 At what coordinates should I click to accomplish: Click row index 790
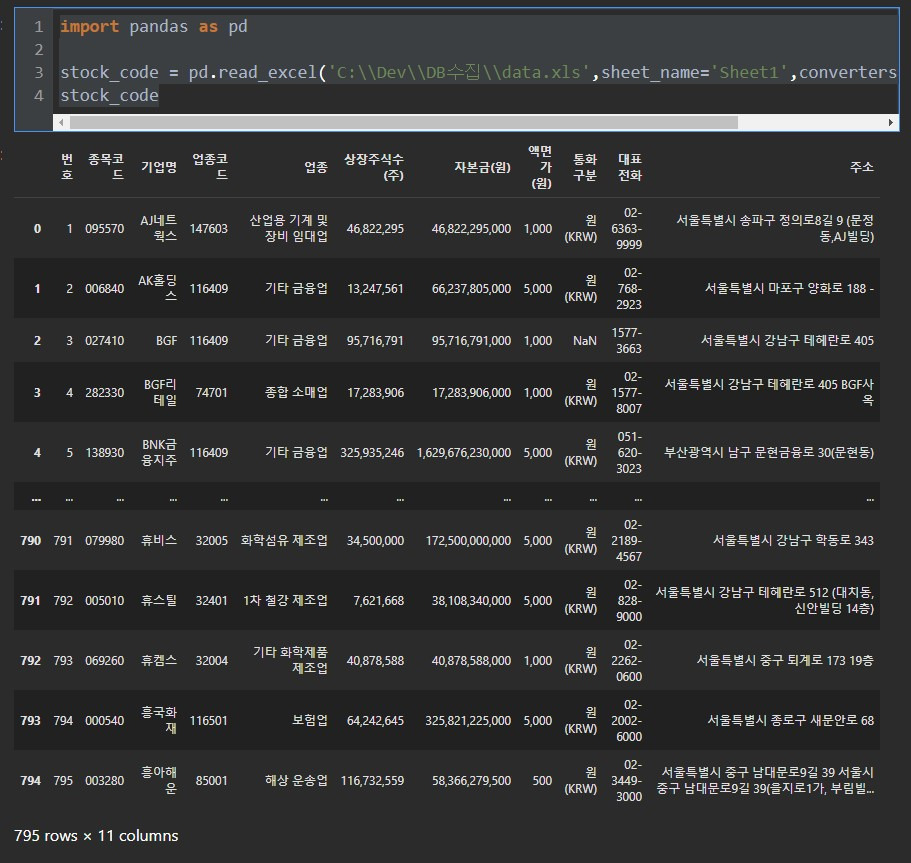[x=31, y=540]
